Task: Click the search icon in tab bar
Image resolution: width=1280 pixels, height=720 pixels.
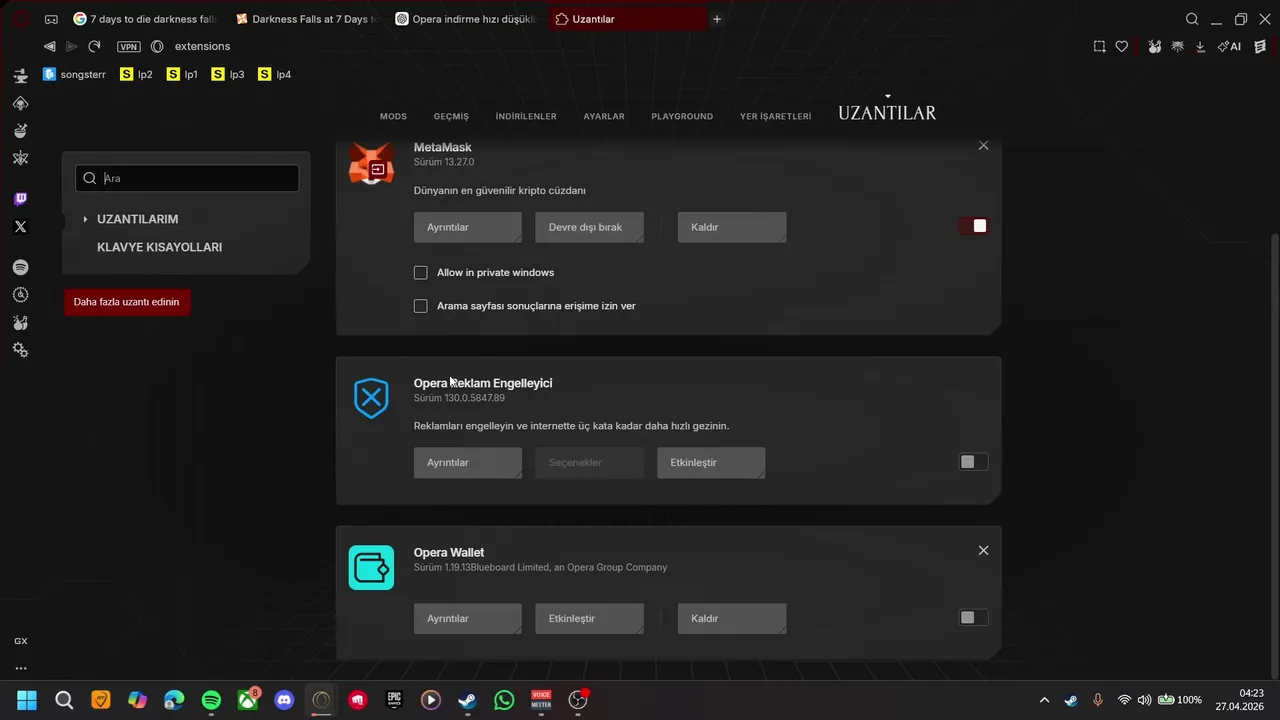Action: tap(1192, 19)
